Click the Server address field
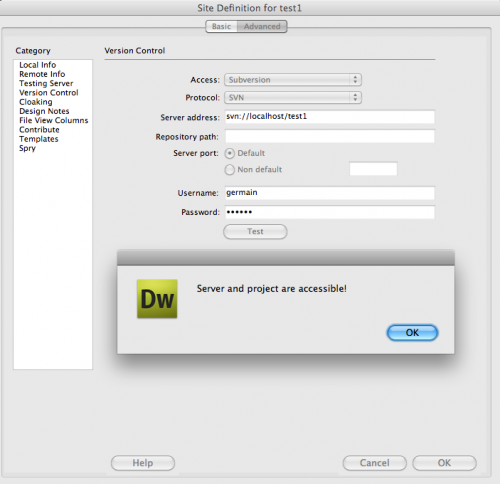This screenshot has width=500, height=484. (x=330, y=117)
